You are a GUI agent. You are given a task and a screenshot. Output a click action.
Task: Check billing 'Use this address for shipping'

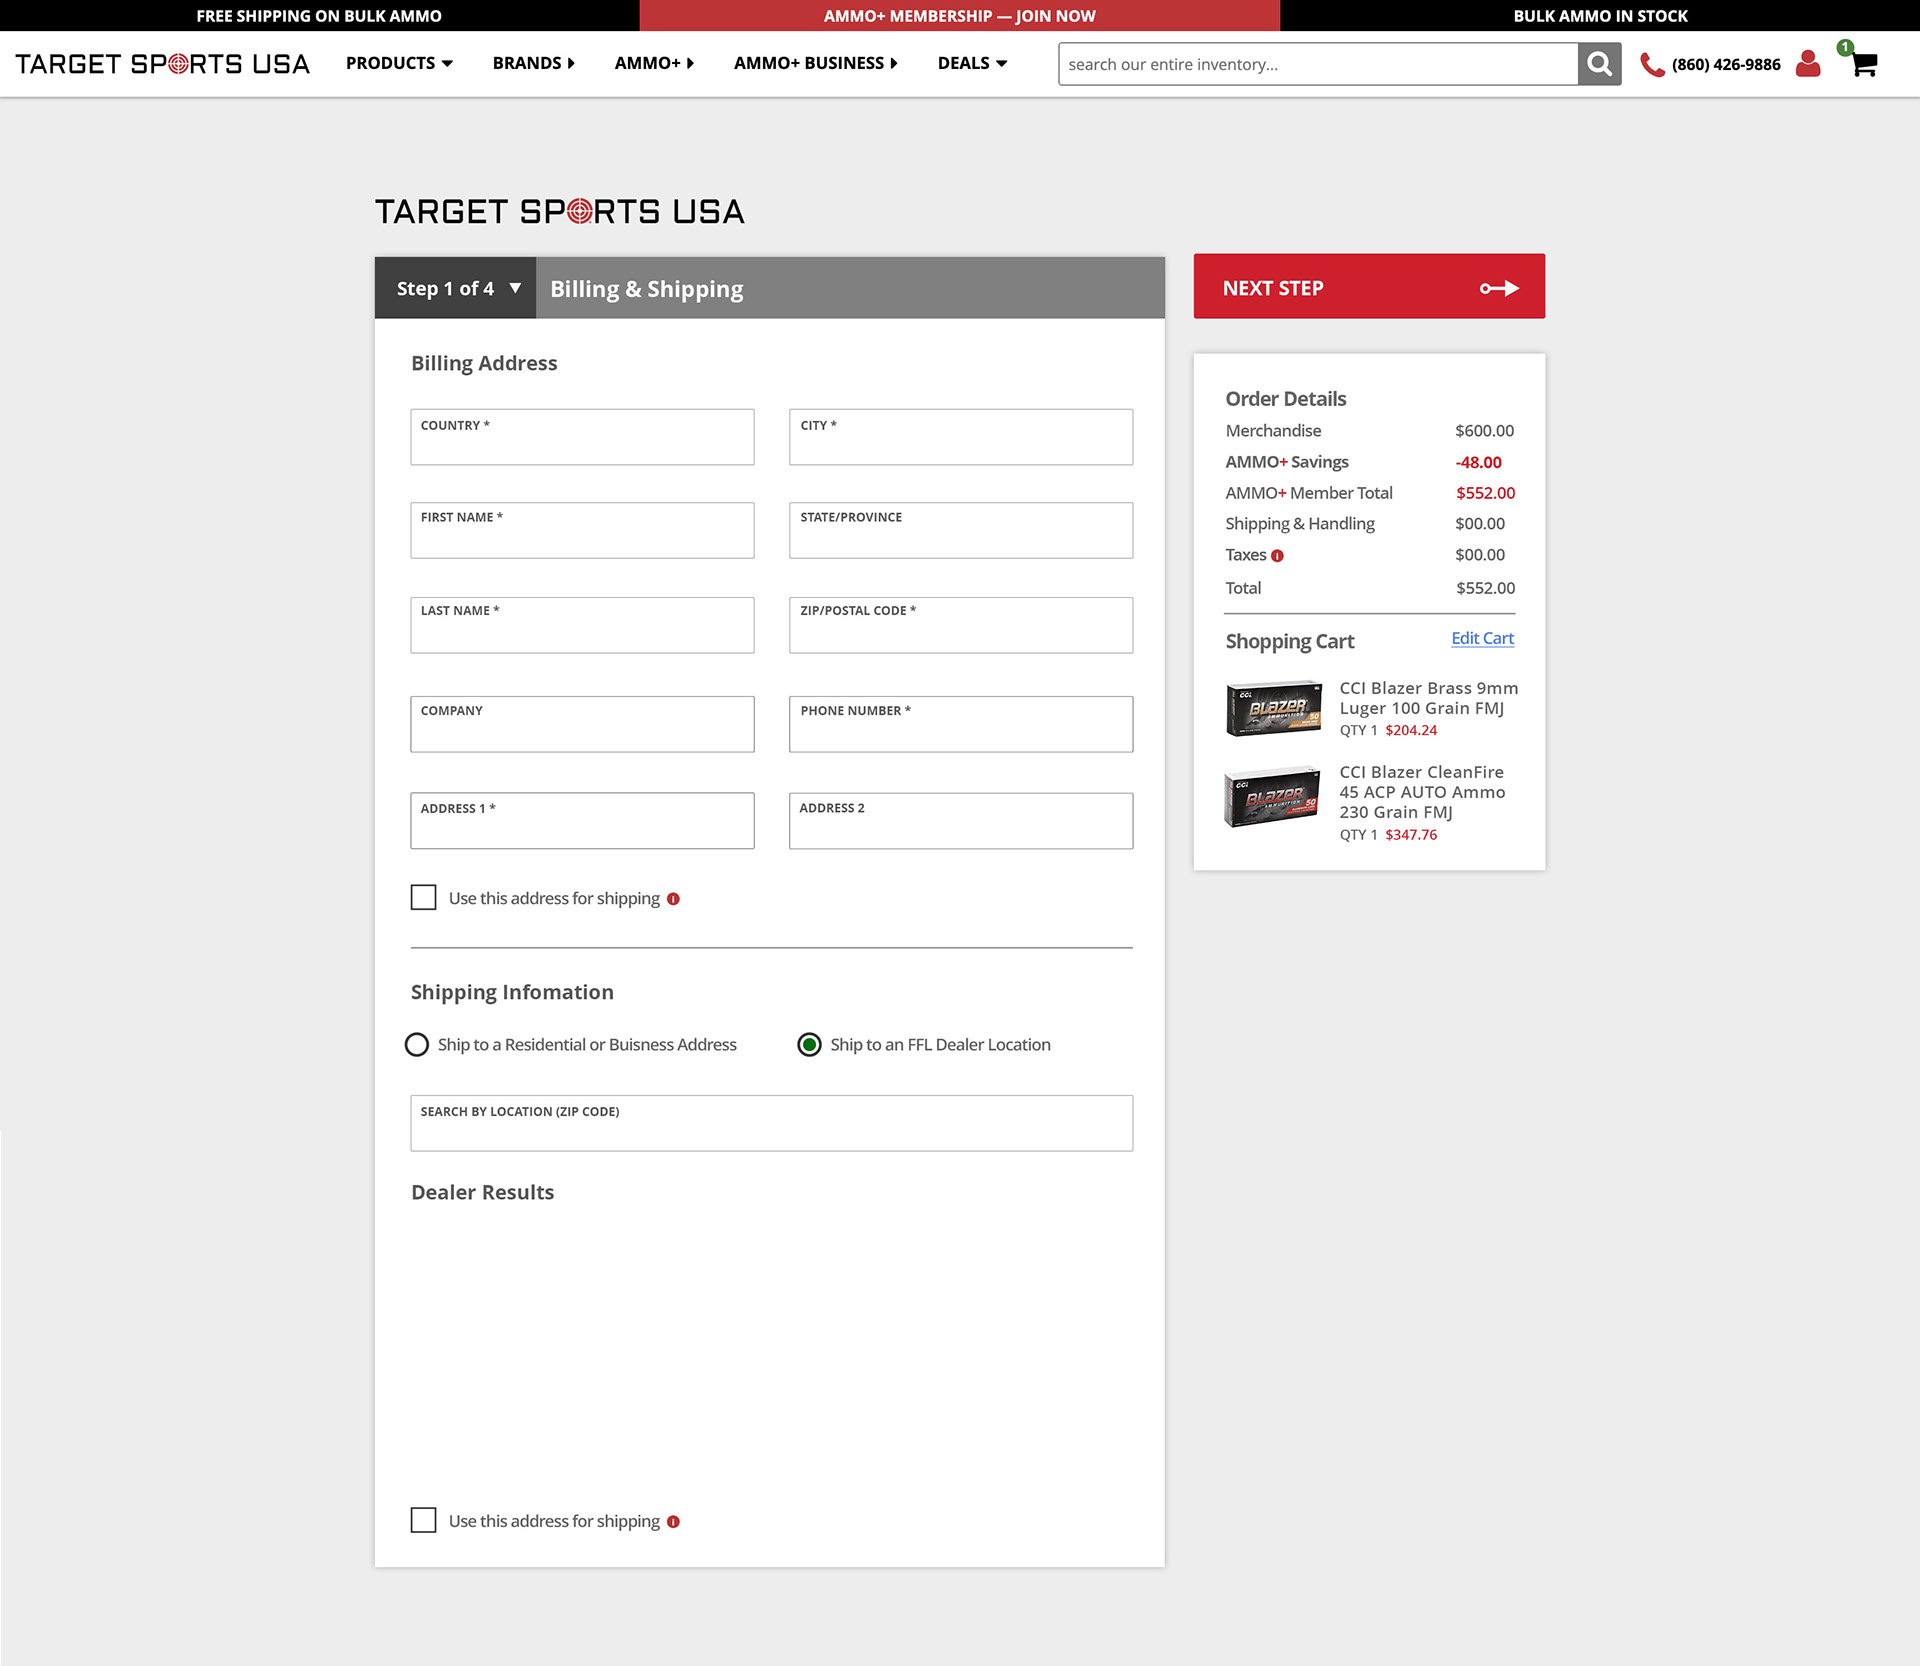click(x=423, y=897)
